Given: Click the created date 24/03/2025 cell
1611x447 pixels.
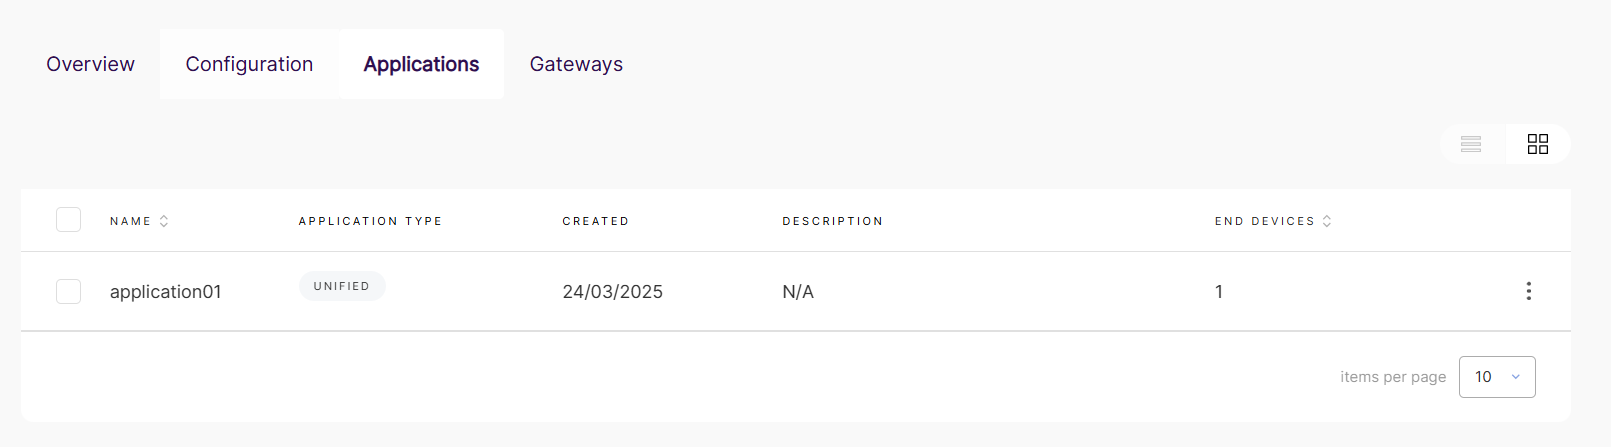Looking at the screenshot, I should click(612, 292).
